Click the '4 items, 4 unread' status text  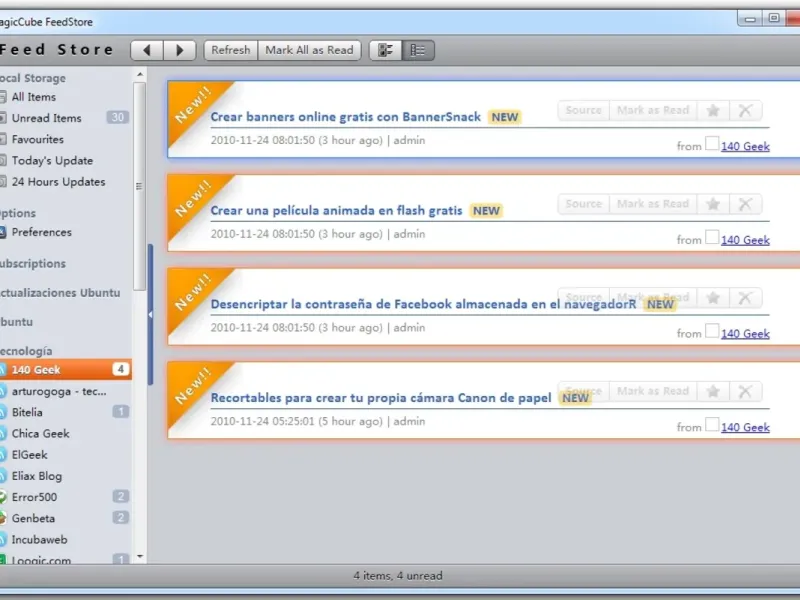(398, 576)
